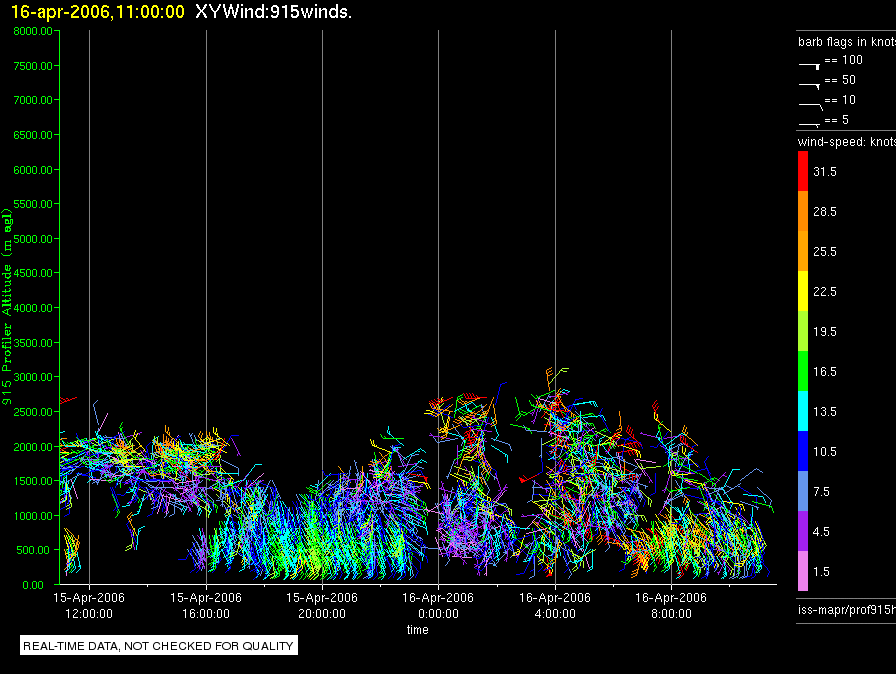Click the 1000.00 altitude tick label
The width and height of the screenshot is (896, 674).
[33, 516]
